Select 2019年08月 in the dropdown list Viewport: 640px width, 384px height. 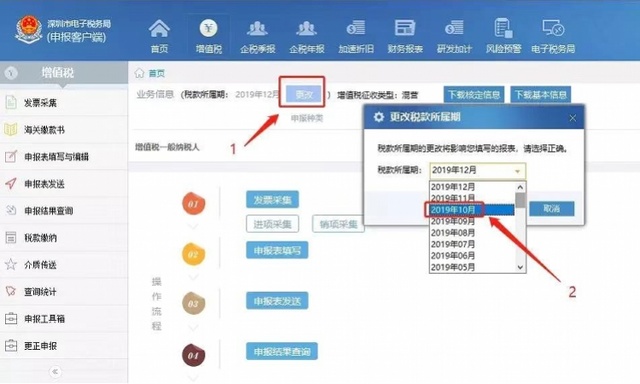click(x=472, y=233)
